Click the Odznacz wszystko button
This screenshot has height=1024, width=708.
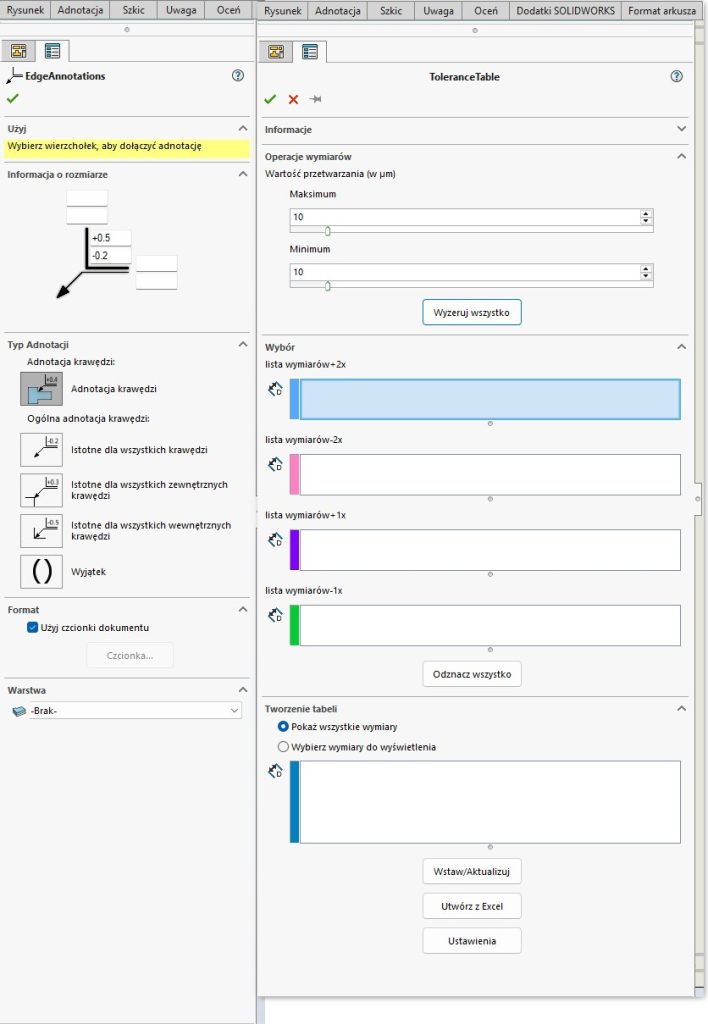pos(472,675)
